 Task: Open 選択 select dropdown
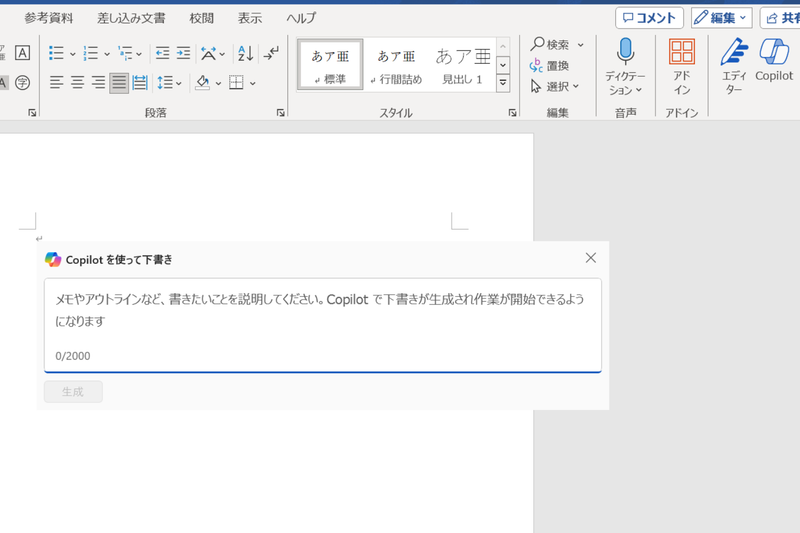(554, 86)
